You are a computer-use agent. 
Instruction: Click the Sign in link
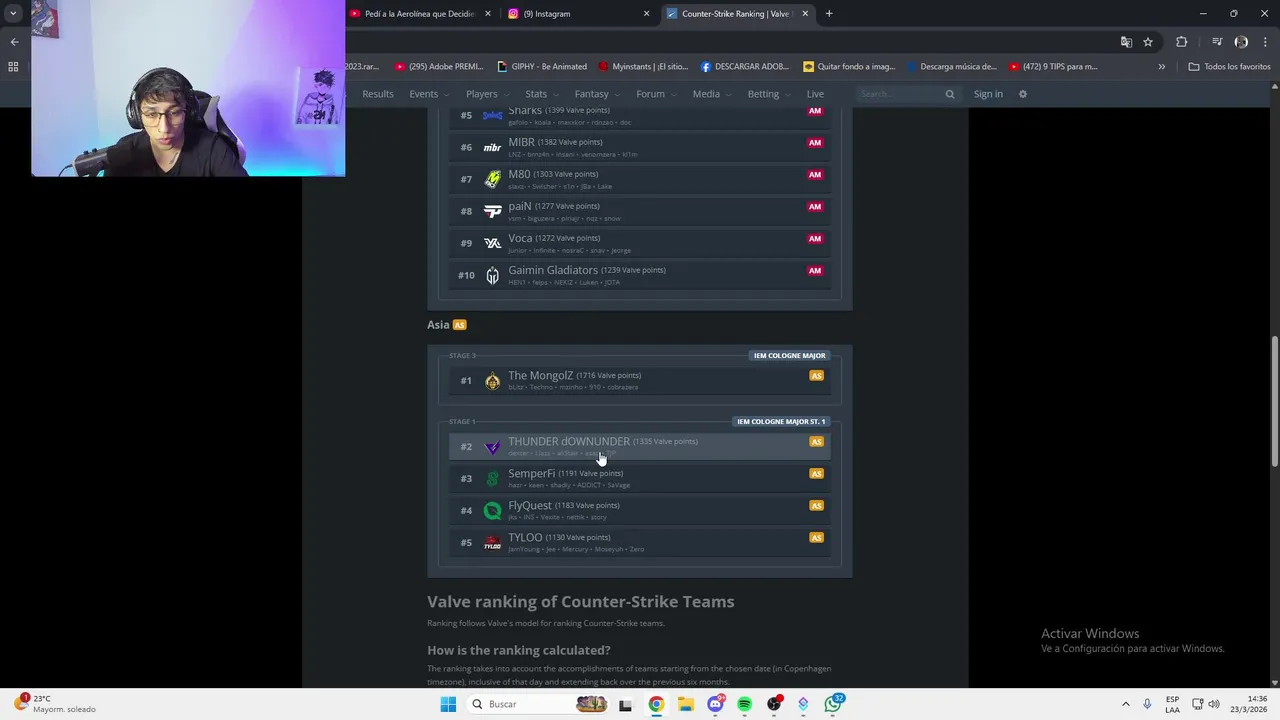(x=988, y=94)
